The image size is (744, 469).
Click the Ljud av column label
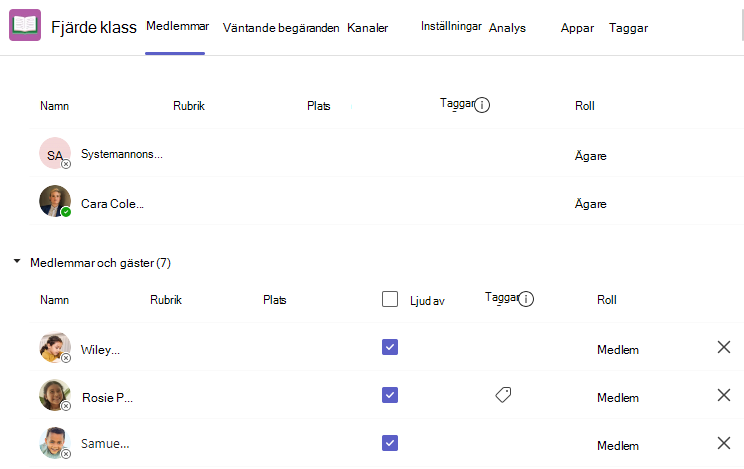point(427,301)
